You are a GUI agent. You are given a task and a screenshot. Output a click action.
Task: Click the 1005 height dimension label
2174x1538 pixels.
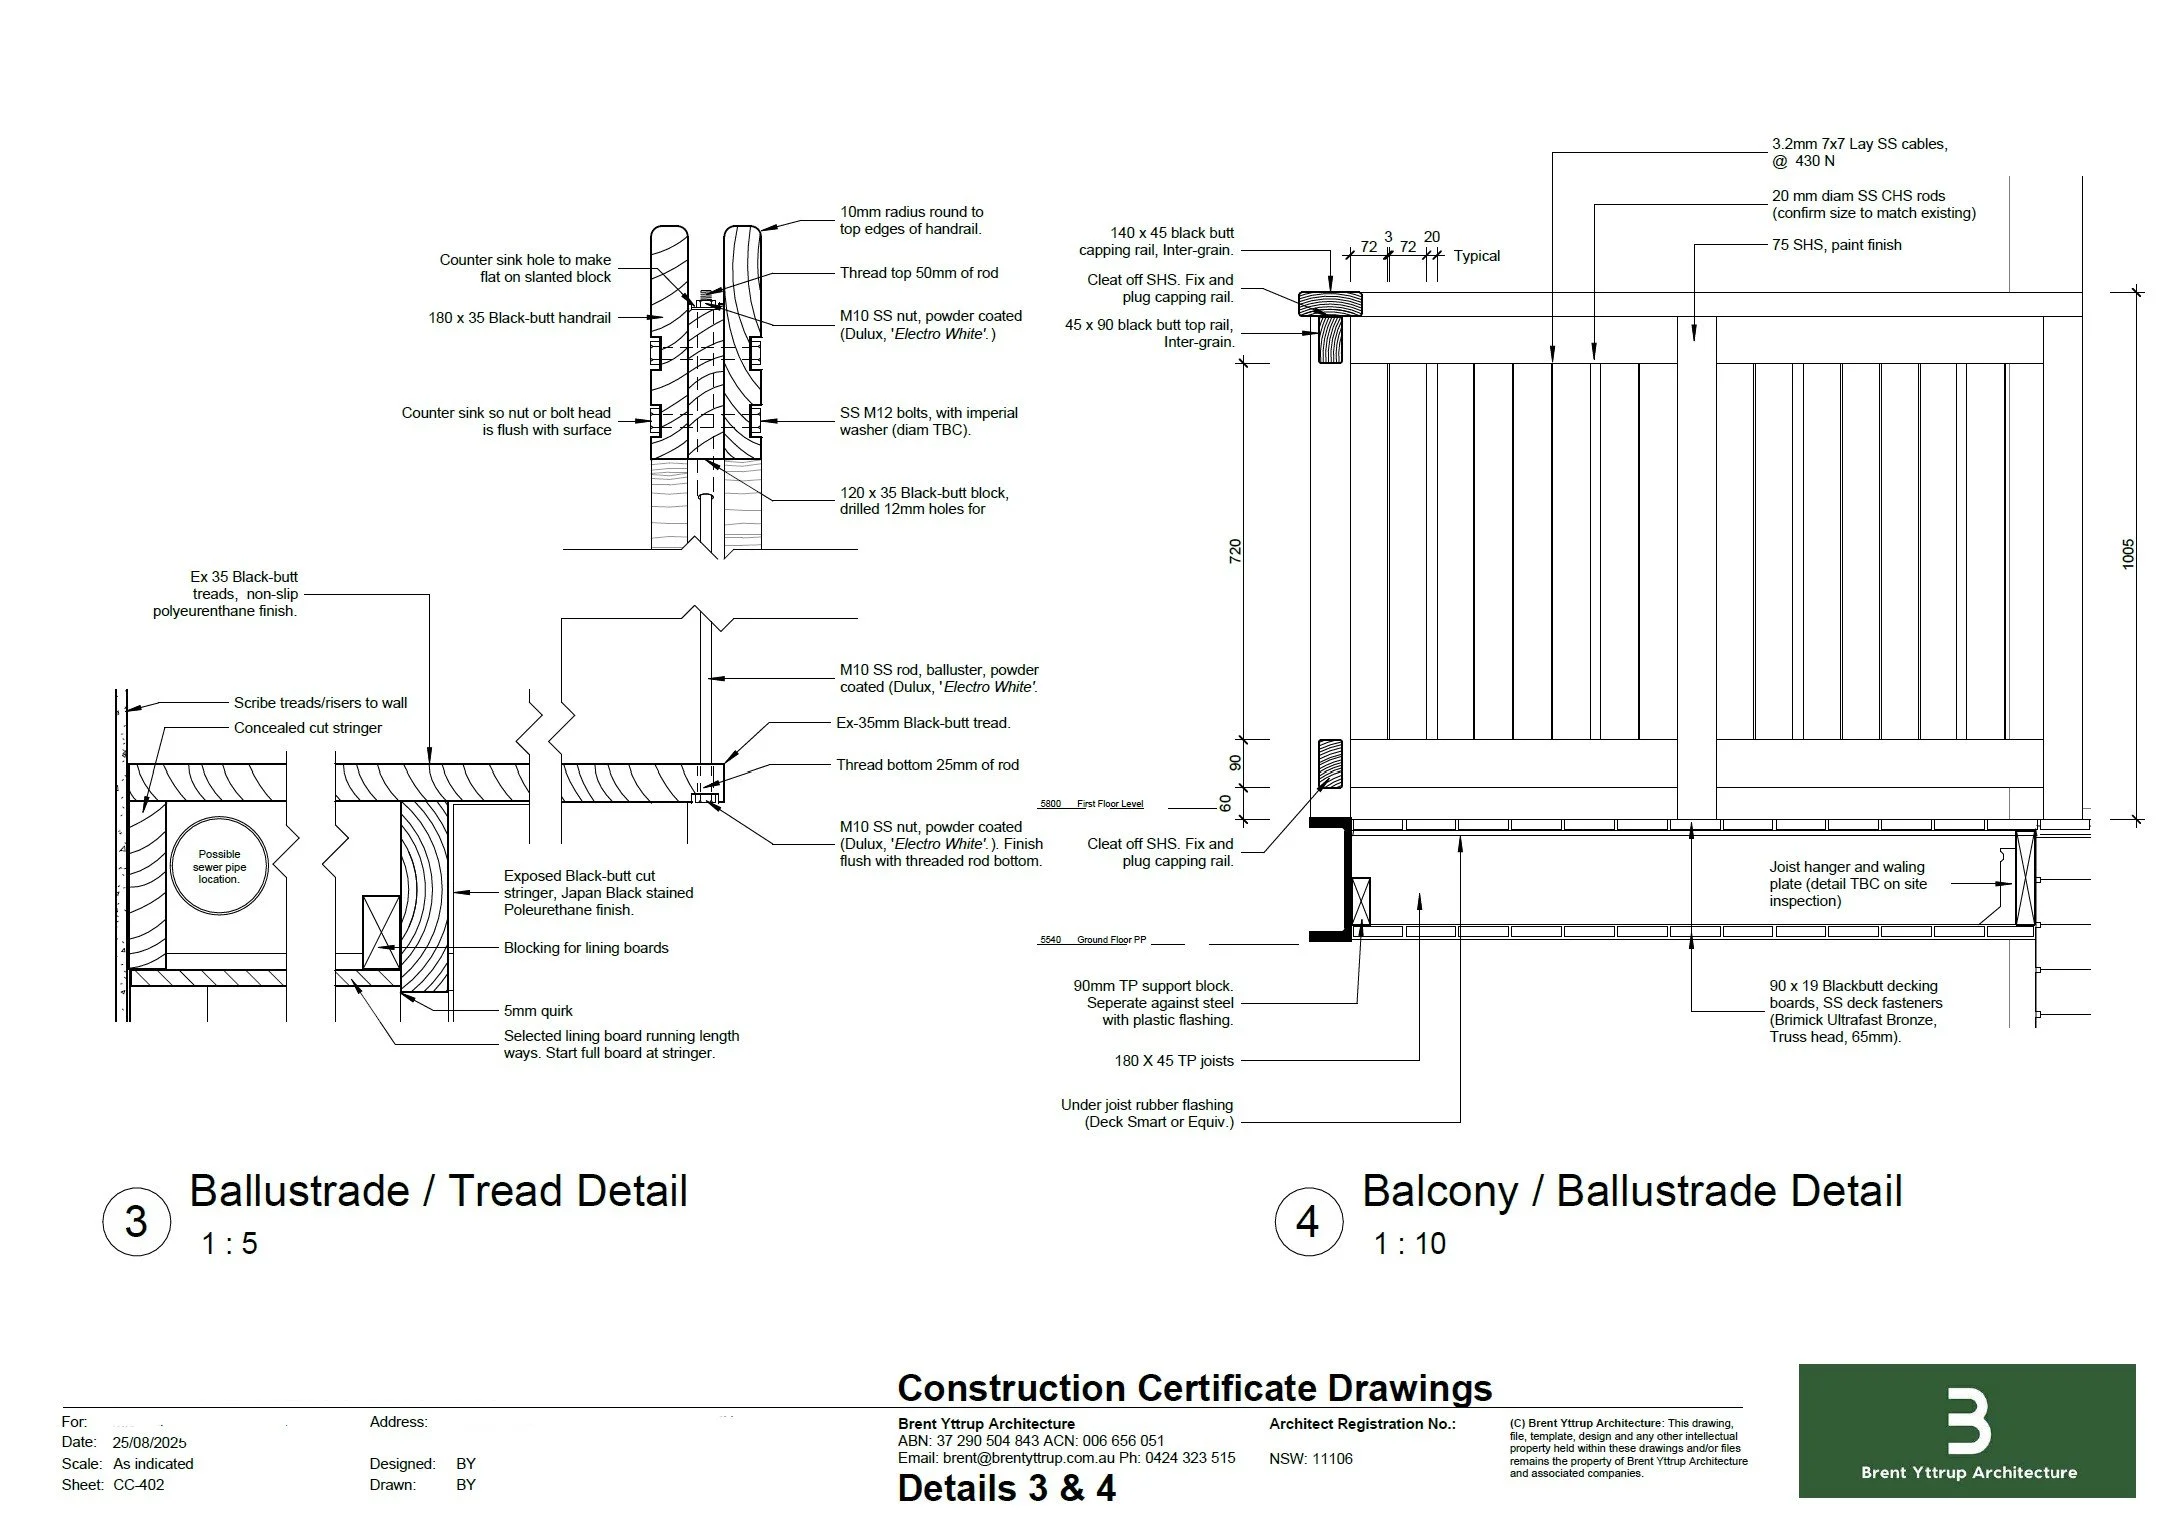click(x=2128, y=555)
